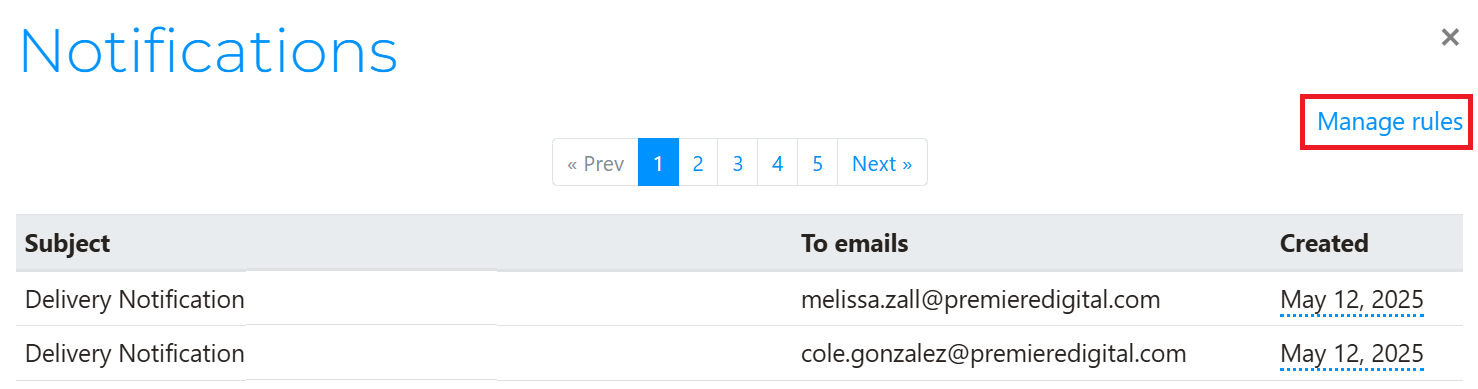Click the Created column header
This screenshot has width=1478, height=389.
1324,243
